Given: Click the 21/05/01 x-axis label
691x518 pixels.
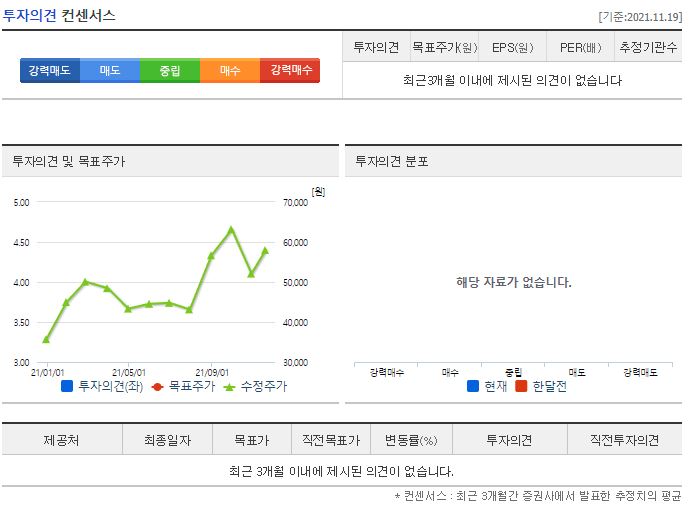Looking at the screenshot, I should (129, 373).
